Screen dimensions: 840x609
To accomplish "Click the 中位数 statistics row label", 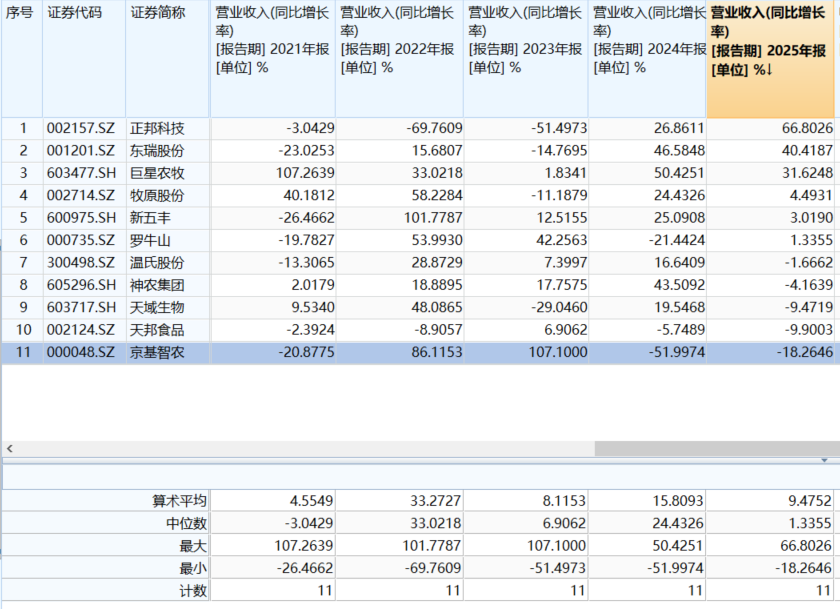I will [x=186, y=524].
